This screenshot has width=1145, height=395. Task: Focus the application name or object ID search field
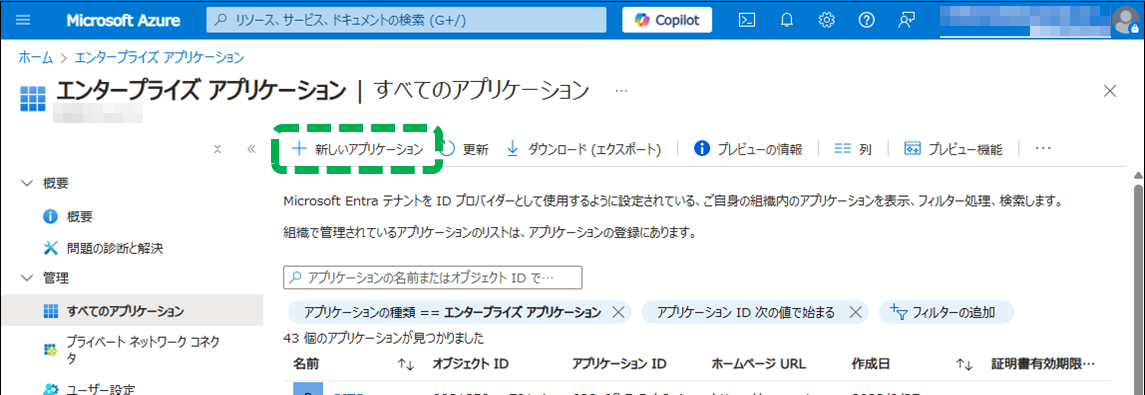(432, 277)
